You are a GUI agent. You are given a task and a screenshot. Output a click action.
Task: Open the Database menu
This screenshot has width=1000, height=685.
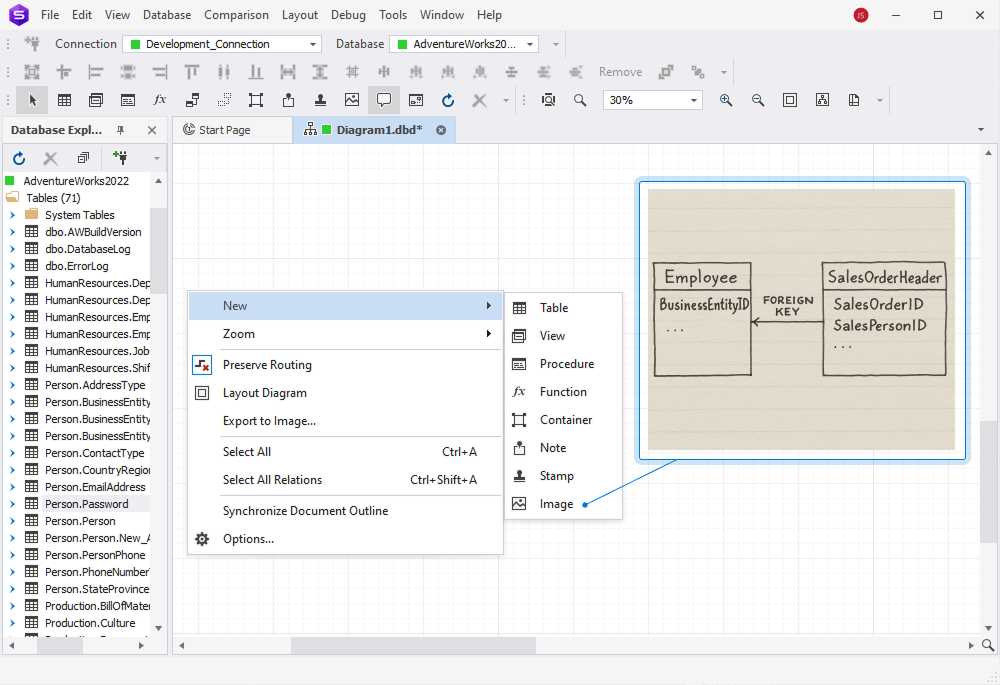pyautogui.click(x=166, y=14)
